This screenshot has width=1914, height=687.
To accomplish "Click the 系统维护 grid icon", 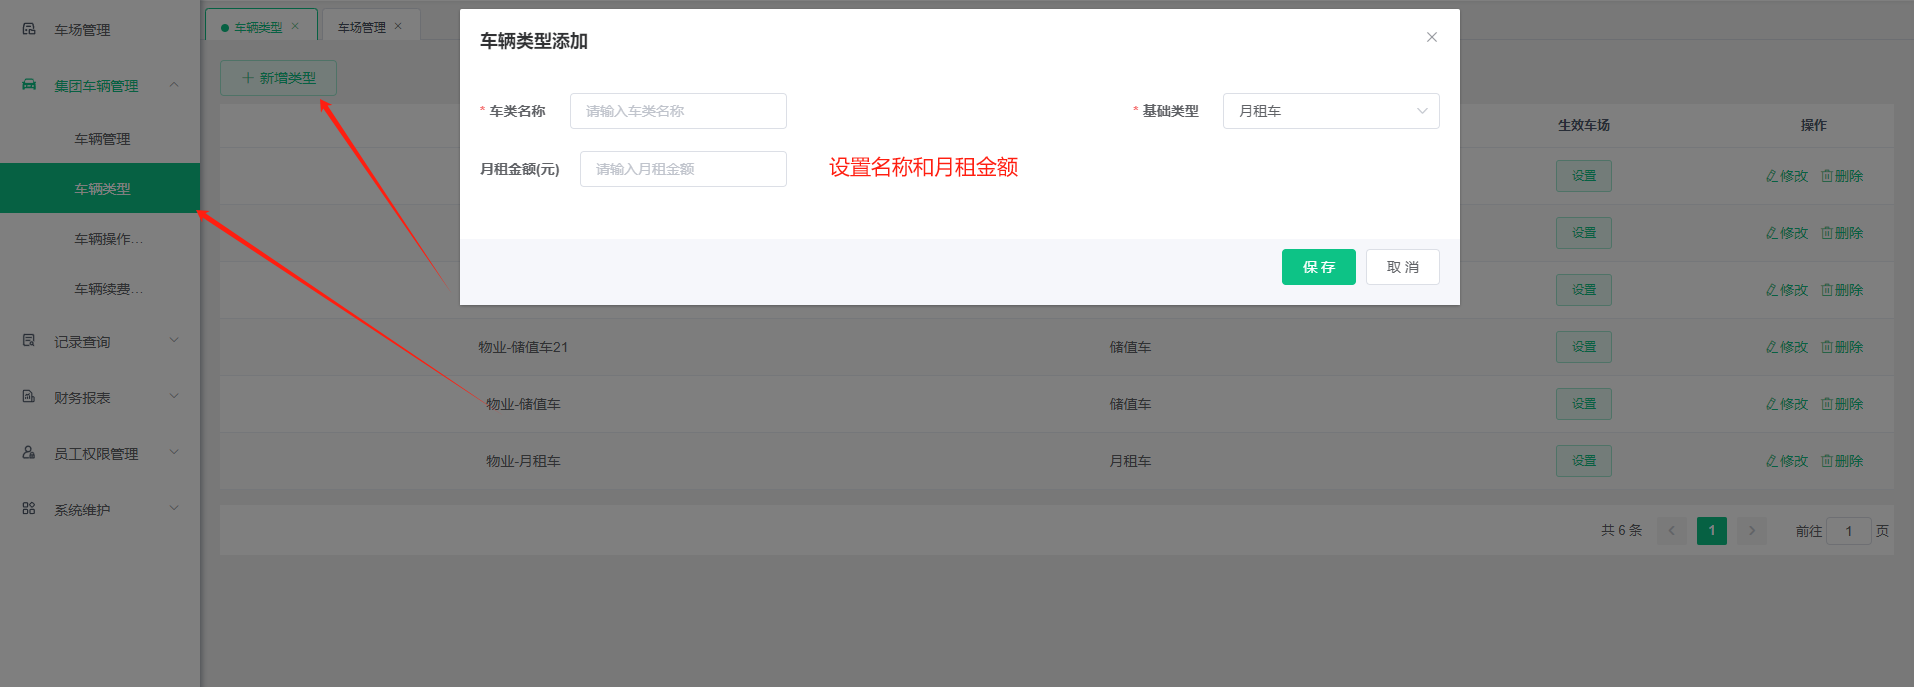I will [x=29, y=509].
